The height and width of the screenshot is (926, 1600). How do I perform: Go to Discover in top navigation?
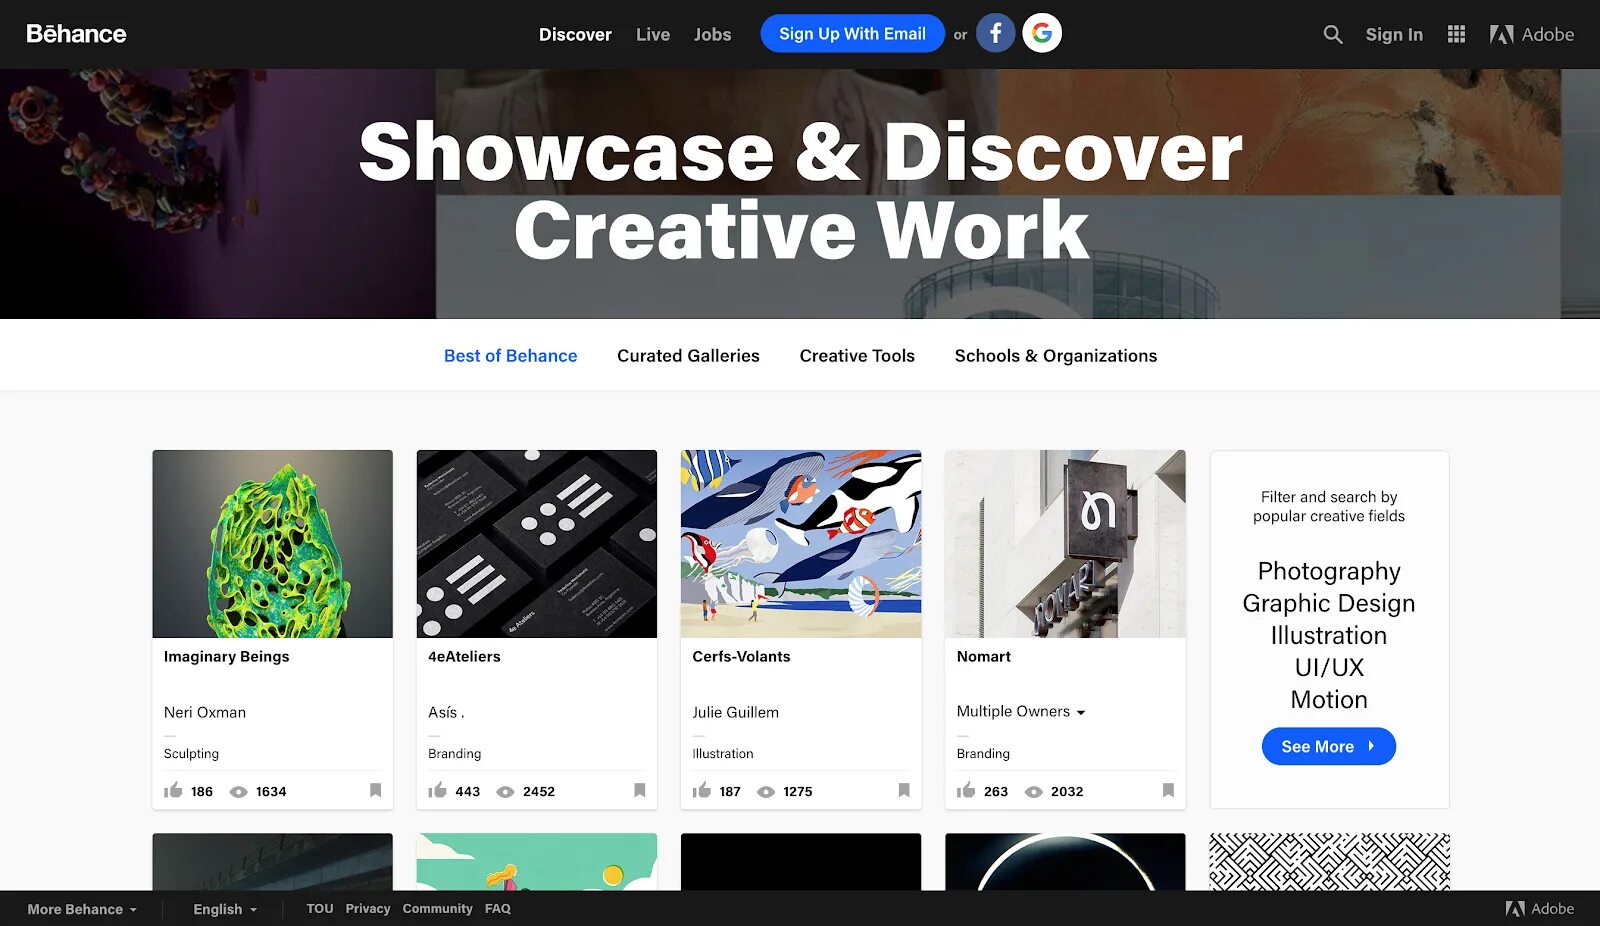coord(575,35)
